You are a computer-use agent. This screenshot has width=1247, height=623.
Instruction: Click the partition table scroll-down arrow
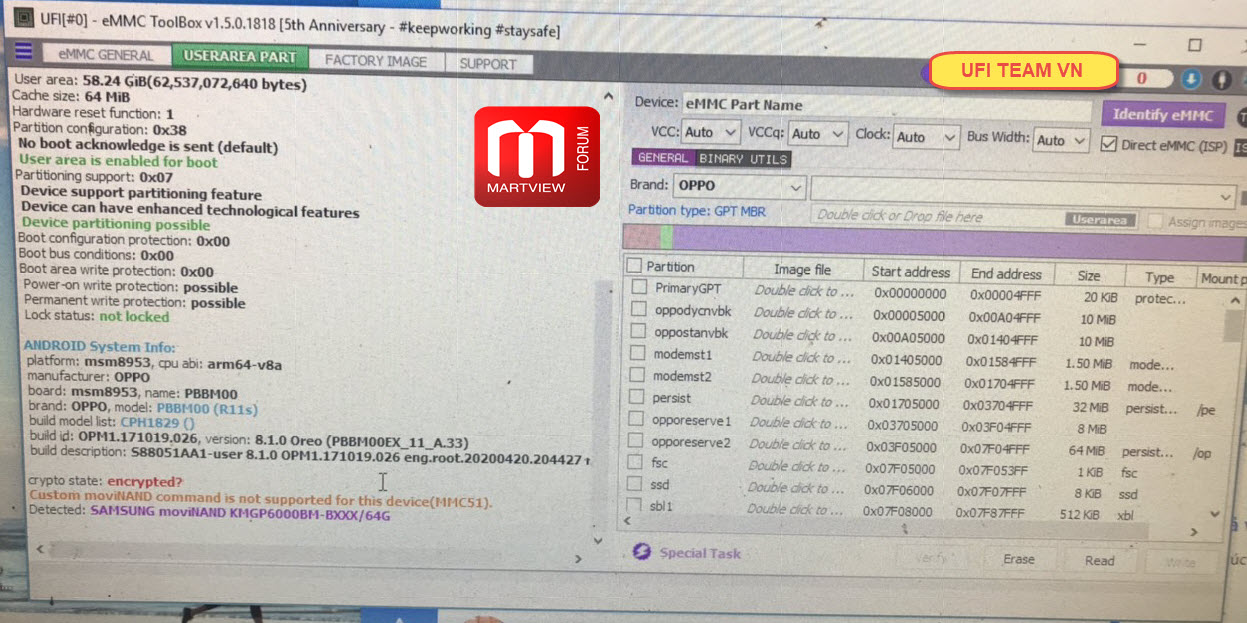point(1215,513)
